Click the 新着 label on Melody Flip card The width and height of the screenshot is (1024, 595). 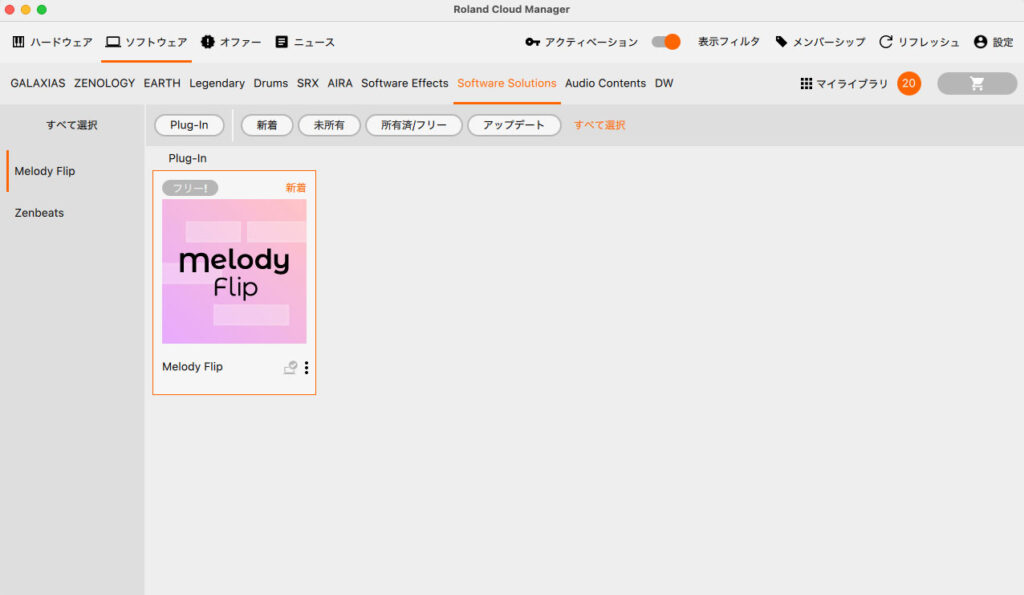[x=296, y=188]
